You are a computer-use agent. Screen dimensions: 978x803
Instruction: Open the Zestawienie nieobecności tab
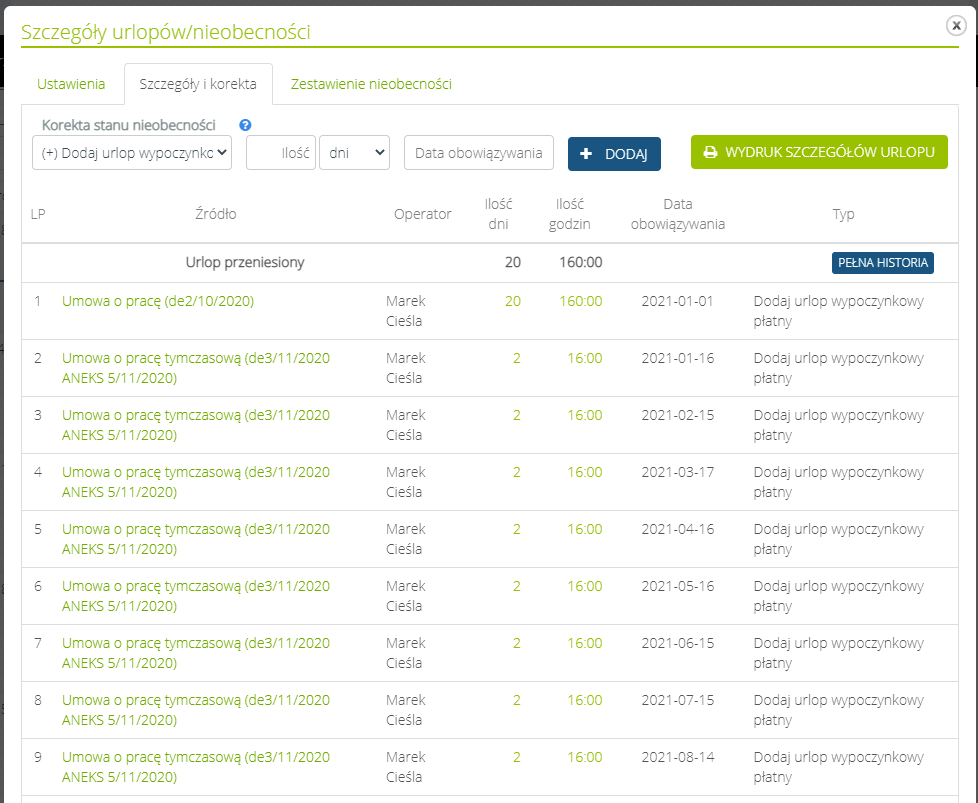[371, 84]
